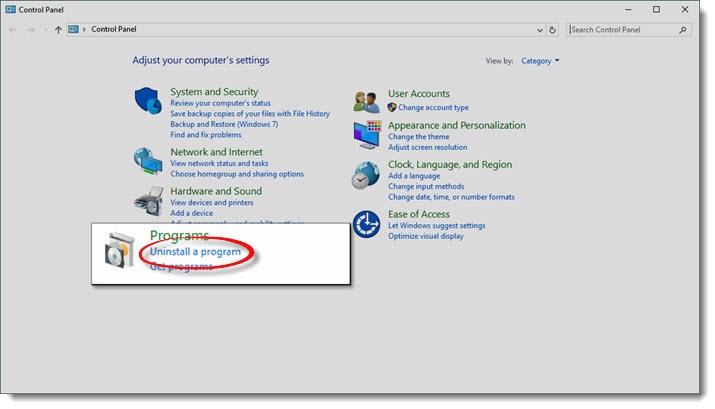The height and width of the screenshot is (409, 715).
Task: Maximize the Control Panel window
Action: click(x=656, y=10)
